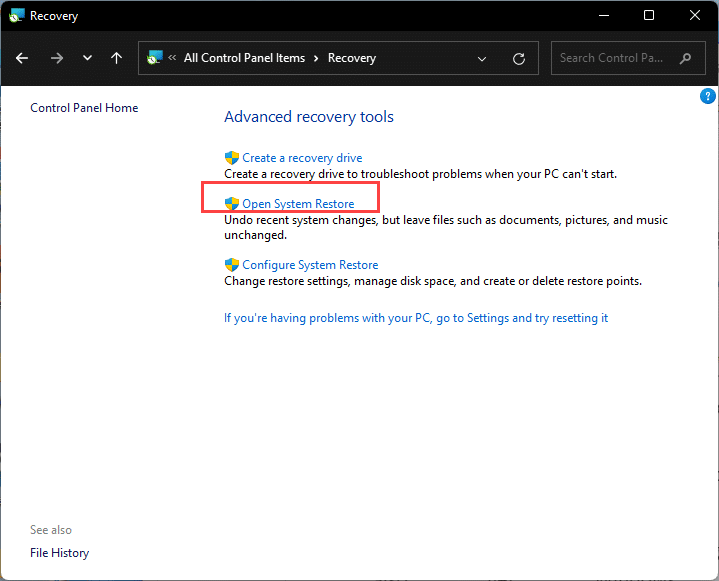Screen dimensions: 719x581
Task: Refresh the Recovery page
Action: point(519,59)
